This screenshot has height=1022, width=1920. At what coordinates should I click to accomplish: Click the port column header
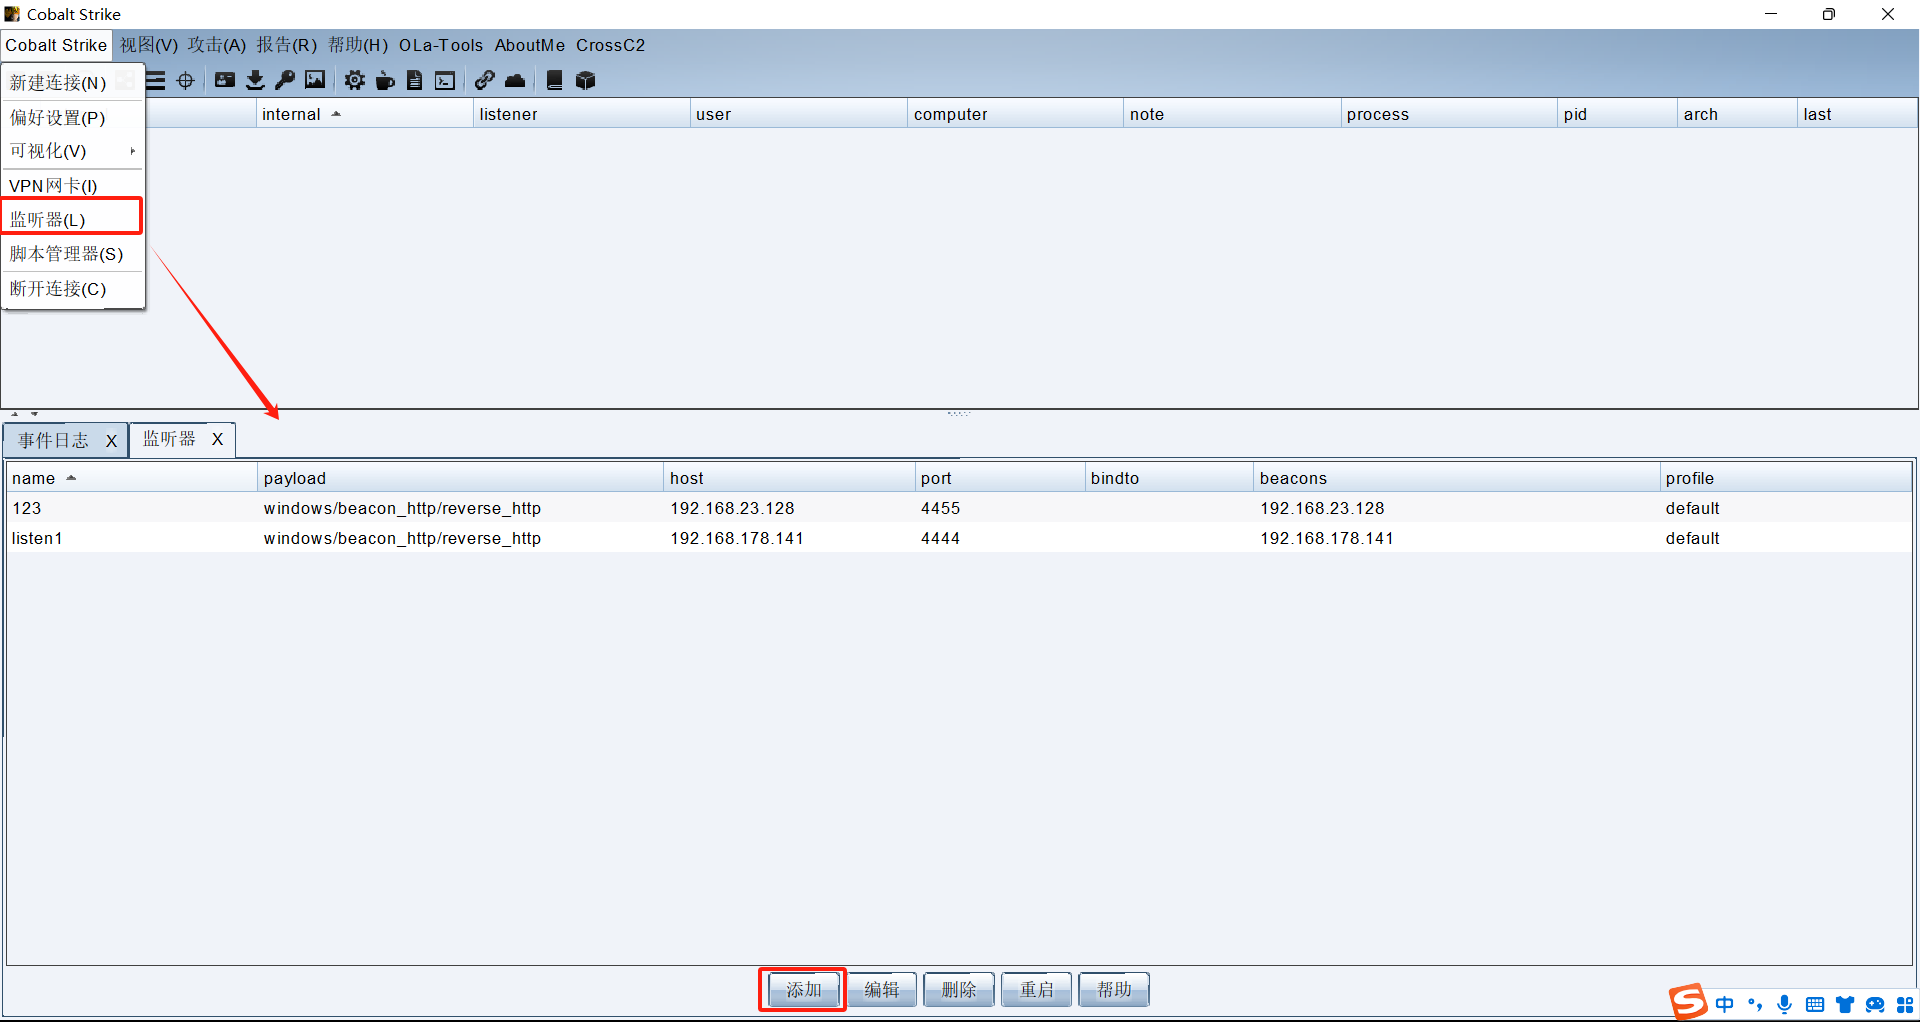pyautogui.click(x=1000, y=478)
